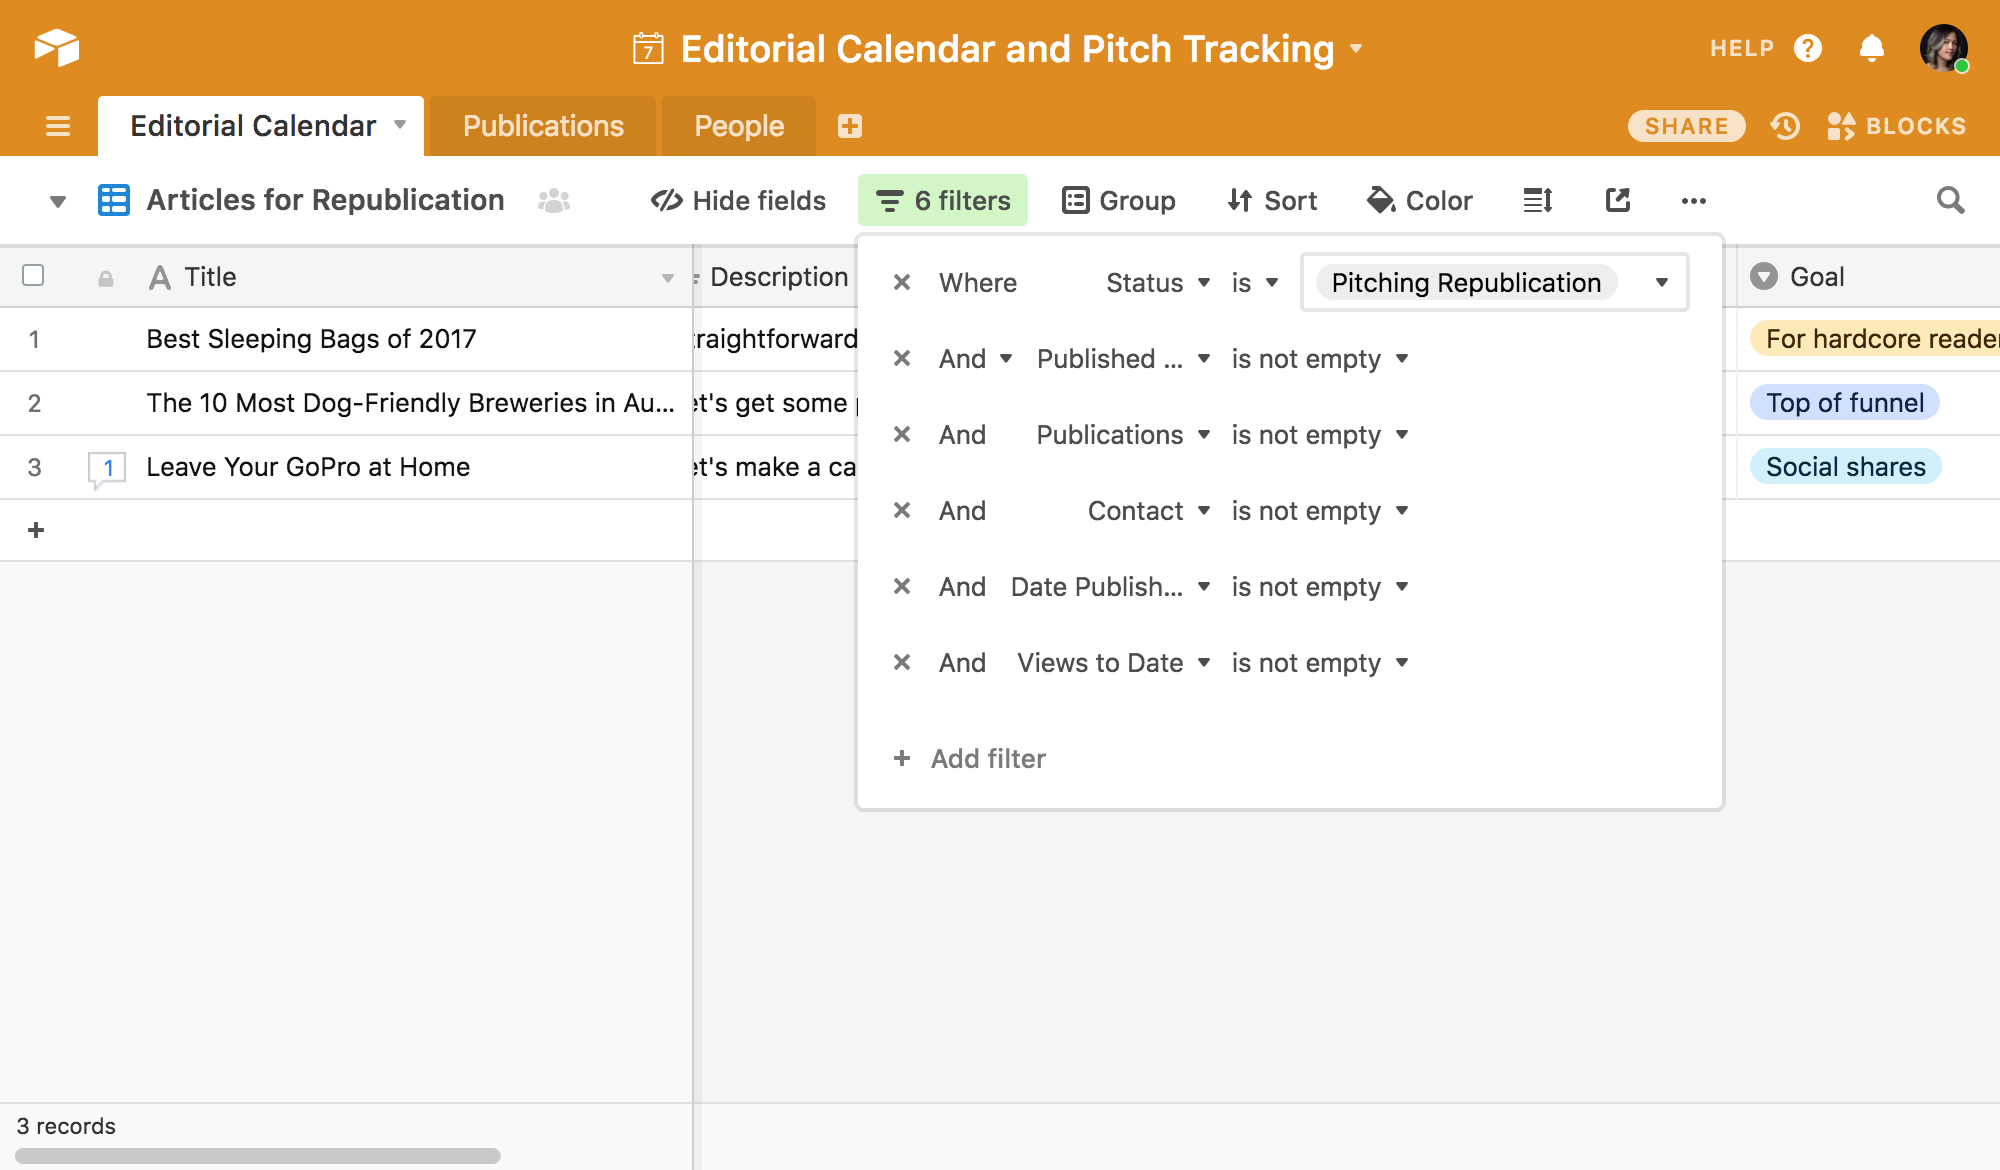Expand the Status field dropdown
The height and width of the screenshot is (1170, 2000).
1158,283
